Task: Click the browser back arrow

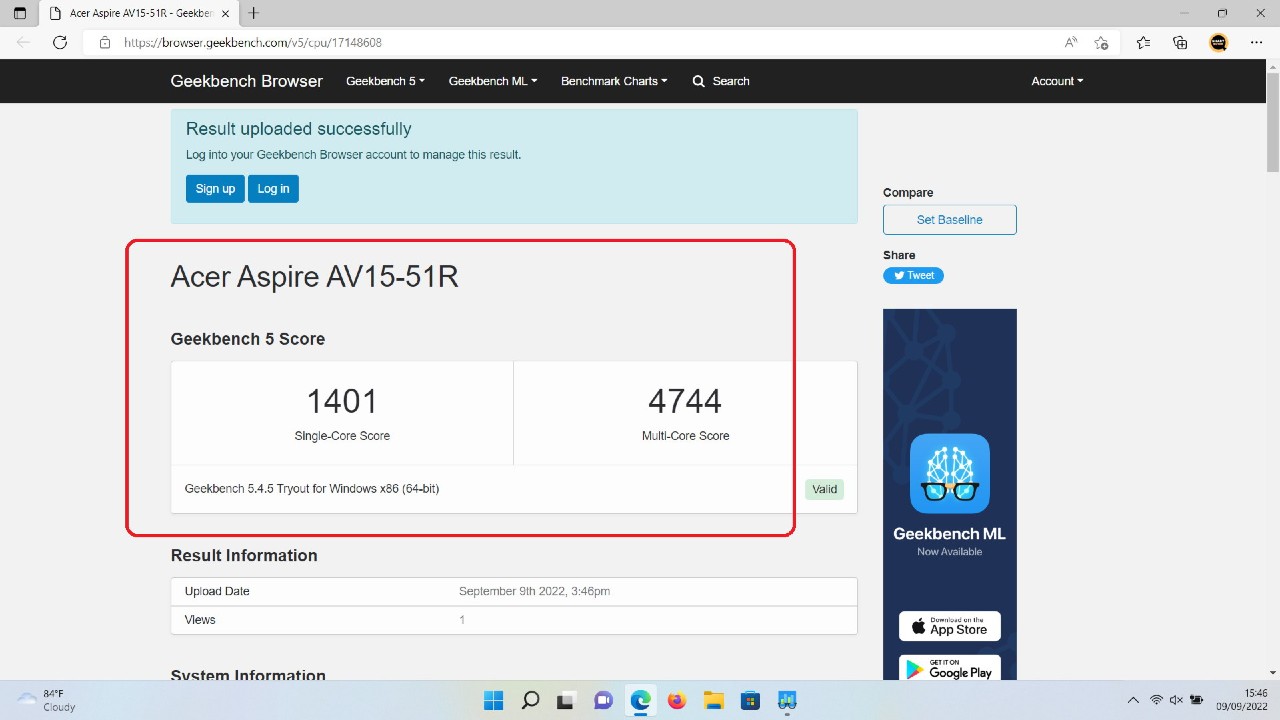Action: pos(23,43)
